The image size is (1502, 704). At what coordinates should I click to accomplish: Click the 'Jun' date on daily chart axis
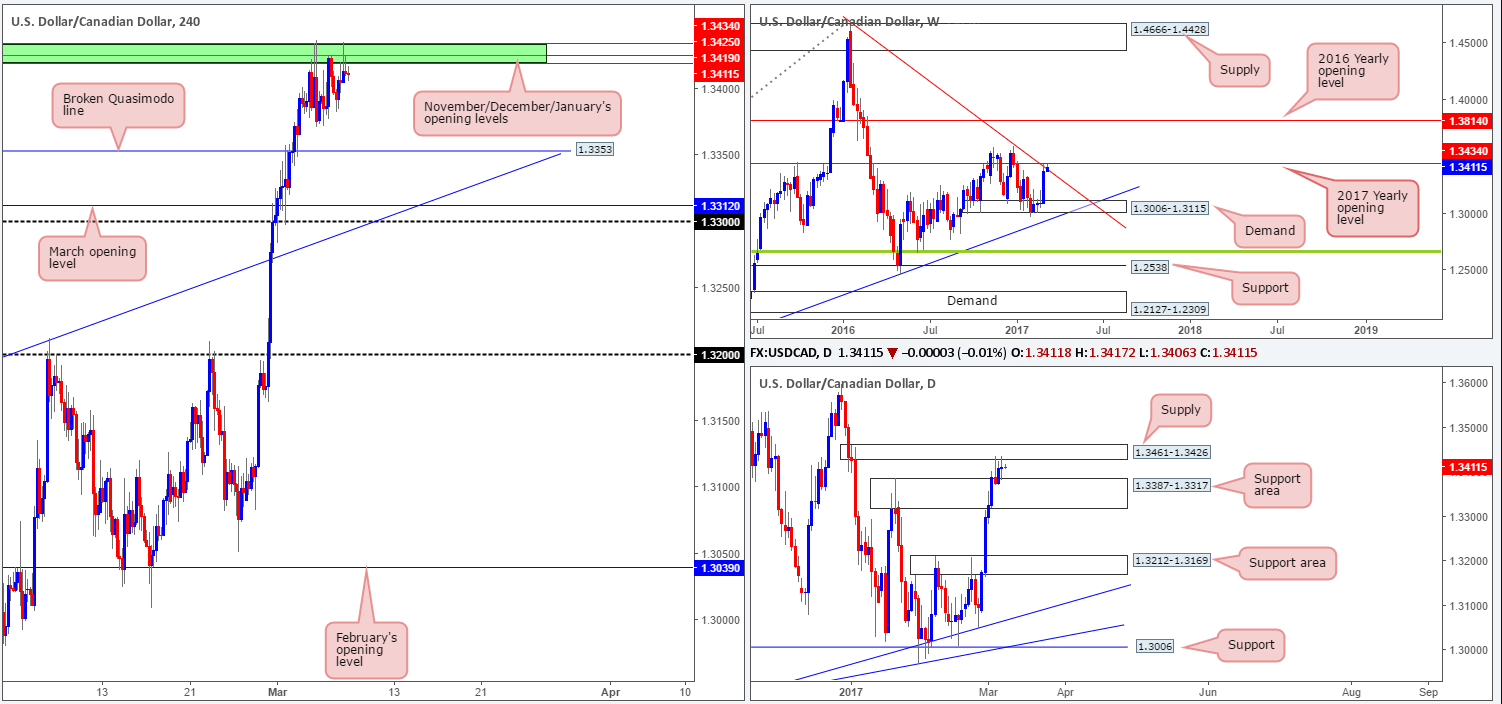(x=1207, y=691)
